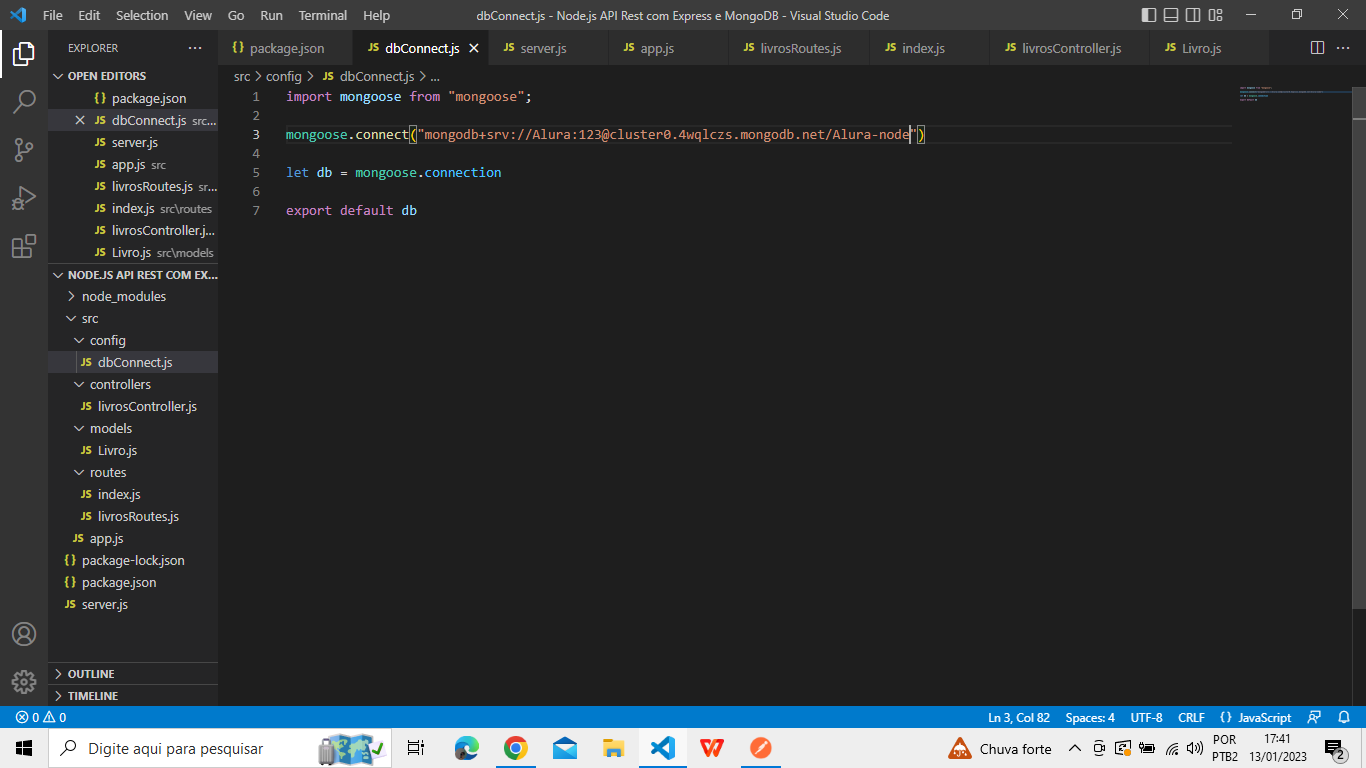1366x768 pixels.
Task: Close dbConnect.js in Open Editors list
Action: click(80, 120)
